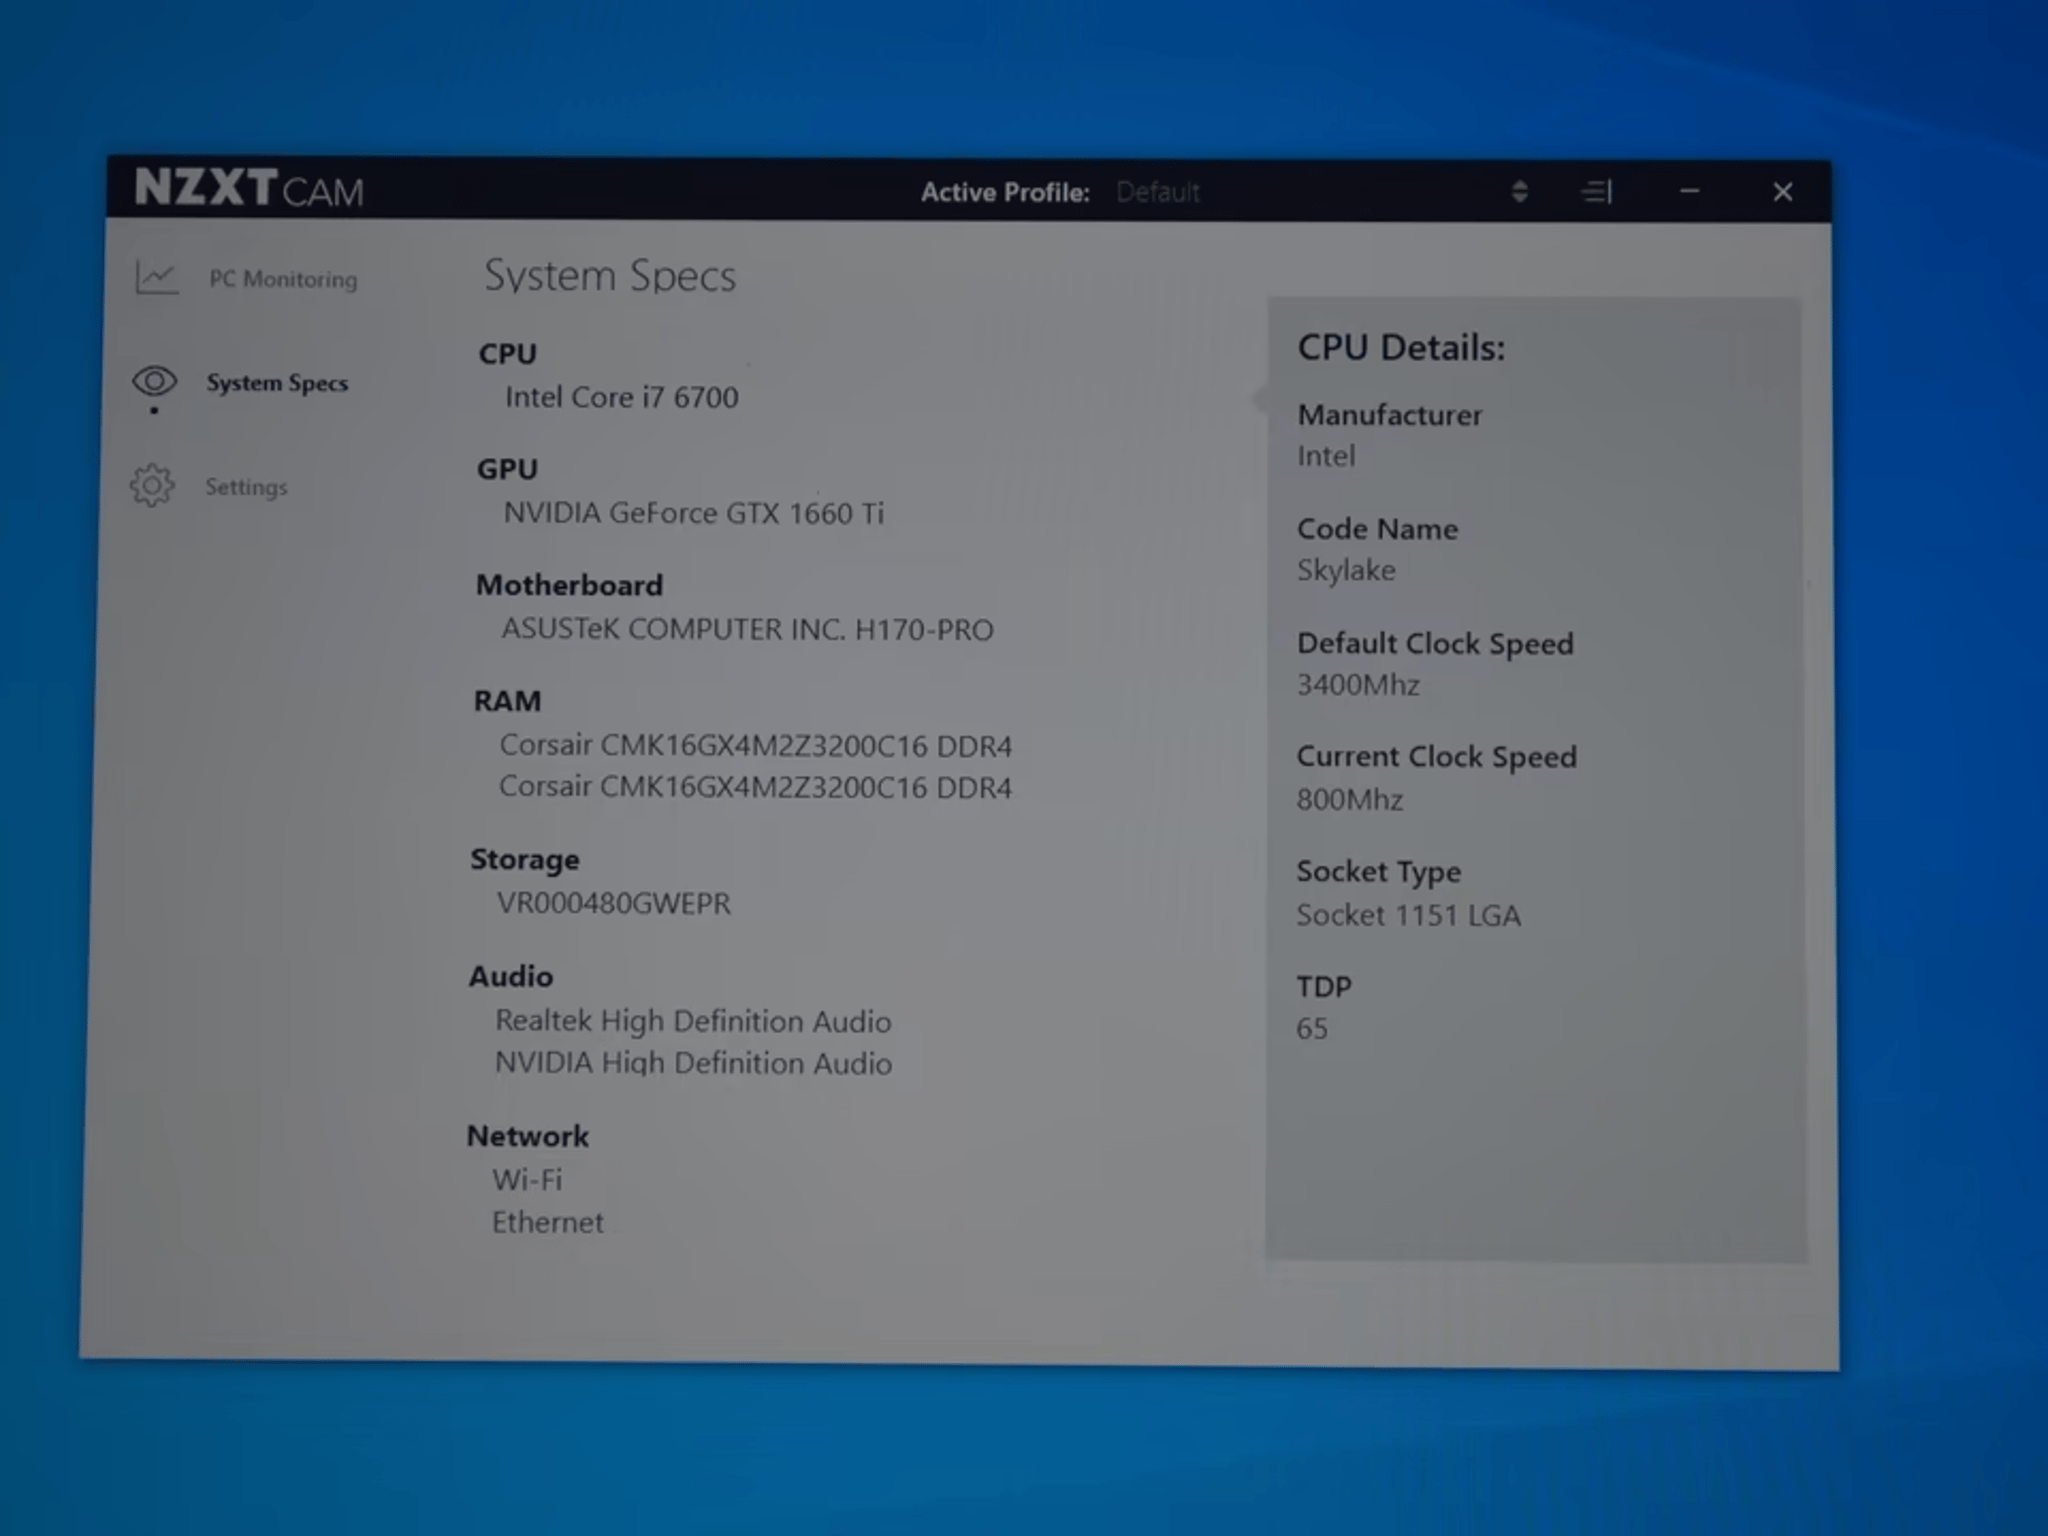The width and height of the screenshot is (2048, 1536).
Task: Click the System Specs page title
Action: [x=610, y=276]
